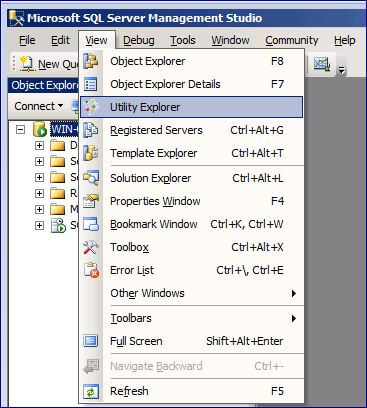Viewport: 367px width, 408px height.
Task: Open the Toolbars submenu
Action: point(191,318)
